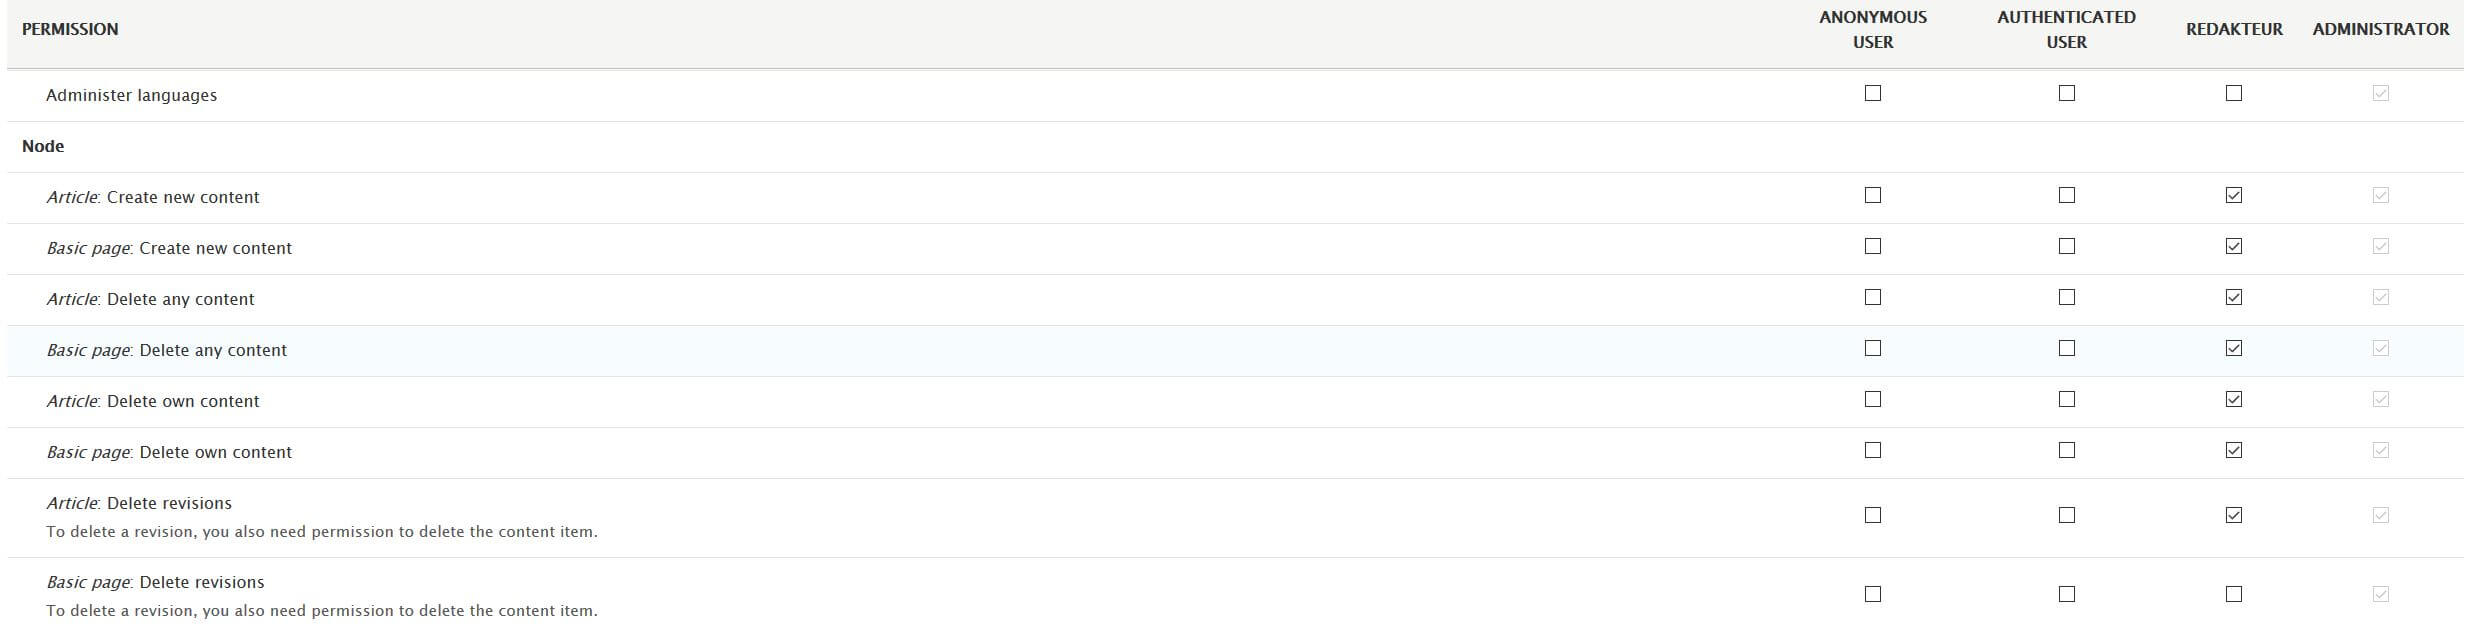The width and height of the screenshot is (2482, 624).
Task: Grant Authenticated user Article Delete own content
Action: (2066, 399)
